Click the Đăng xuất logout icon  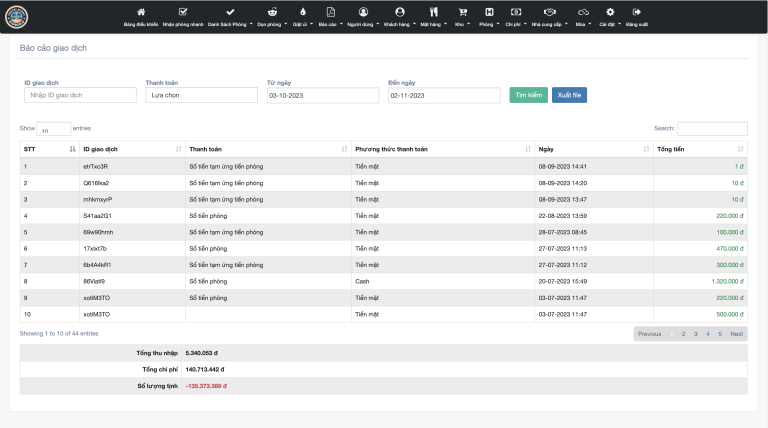pos(636,12)
